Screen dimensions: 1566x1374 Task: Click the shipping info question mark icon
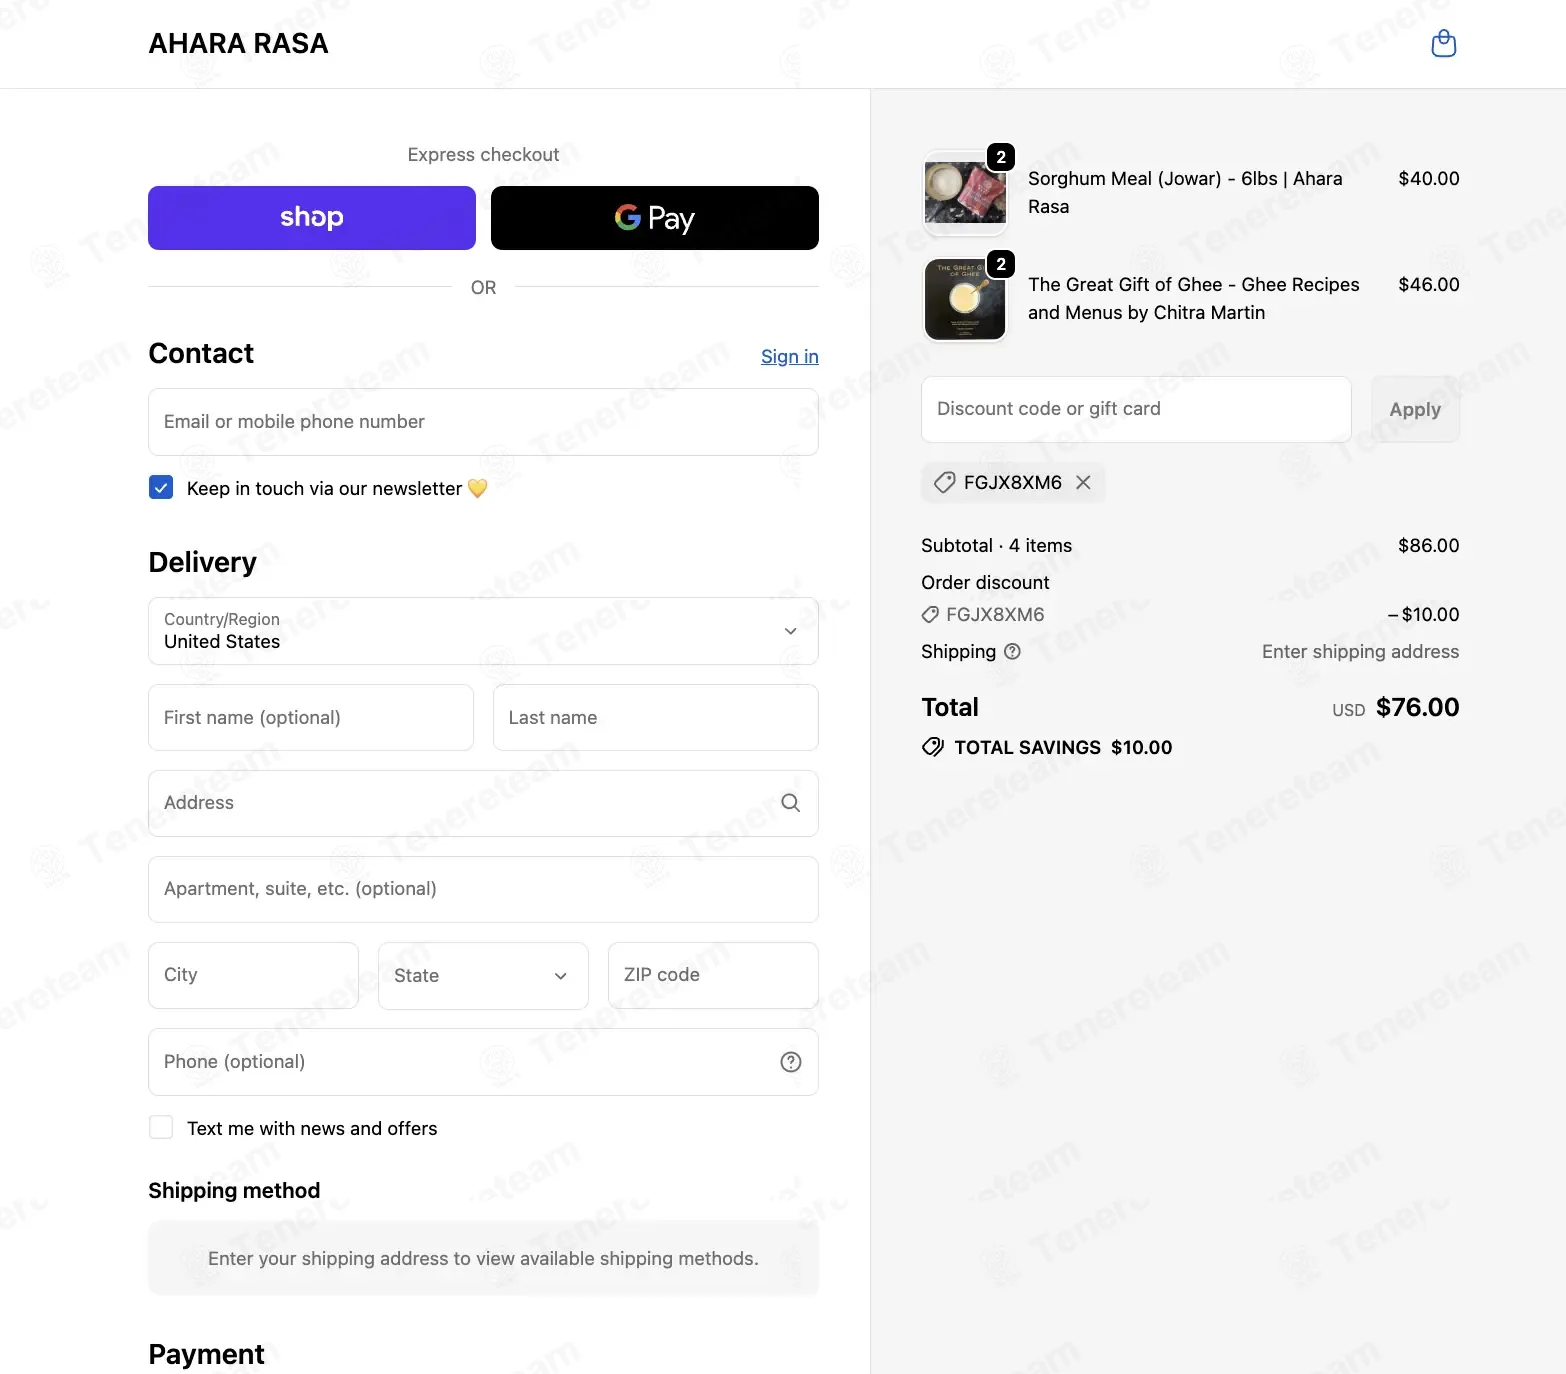pyautogui.click(x=1012, y=652)
